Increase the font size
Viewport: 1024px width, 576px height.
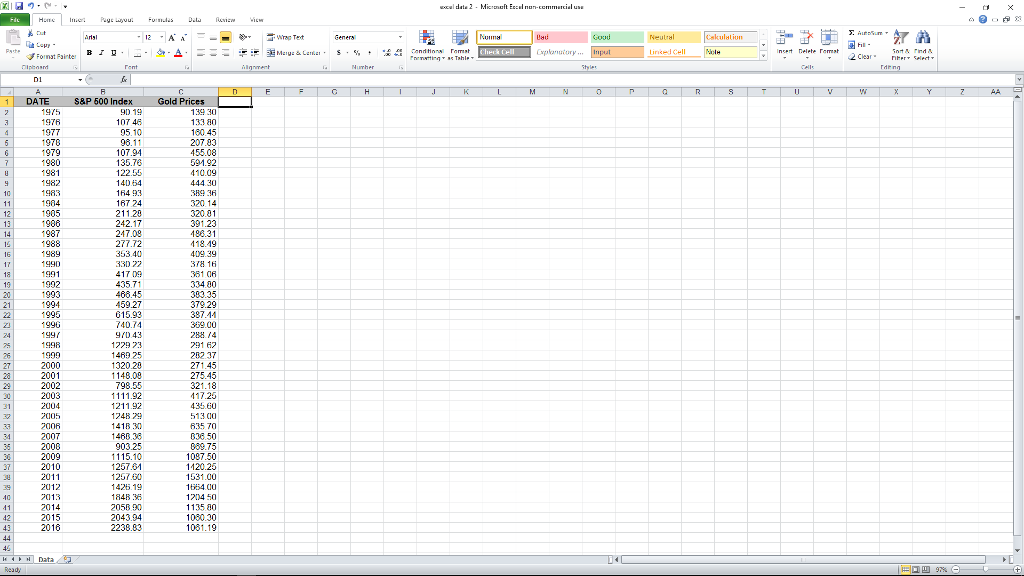[172, 37]
